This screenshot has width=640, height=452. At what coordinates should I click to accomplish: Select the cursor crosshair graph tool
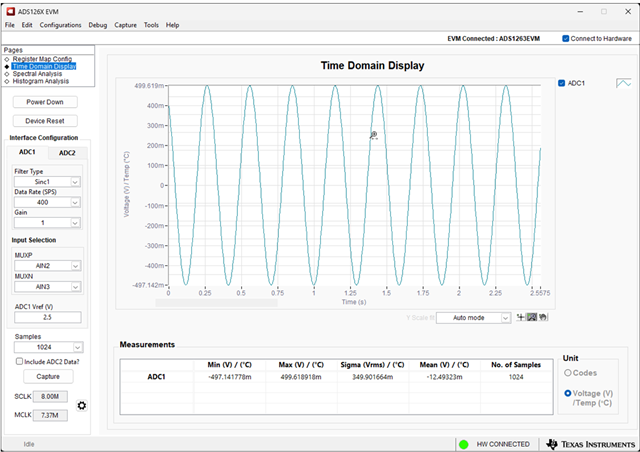(x=520, y=317)
